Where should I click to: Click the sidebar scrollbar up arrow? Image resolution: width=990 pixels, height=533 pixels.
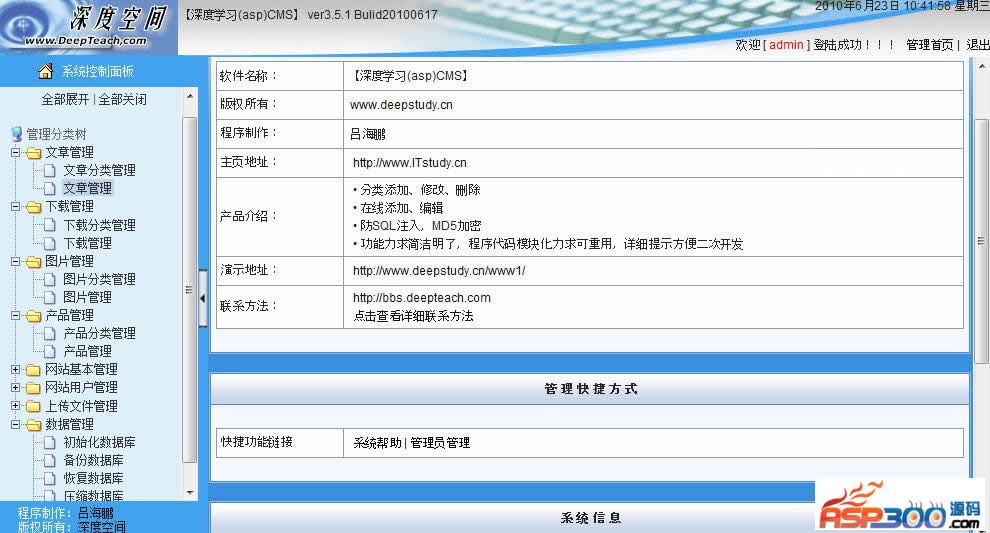(x=190, y=97)
